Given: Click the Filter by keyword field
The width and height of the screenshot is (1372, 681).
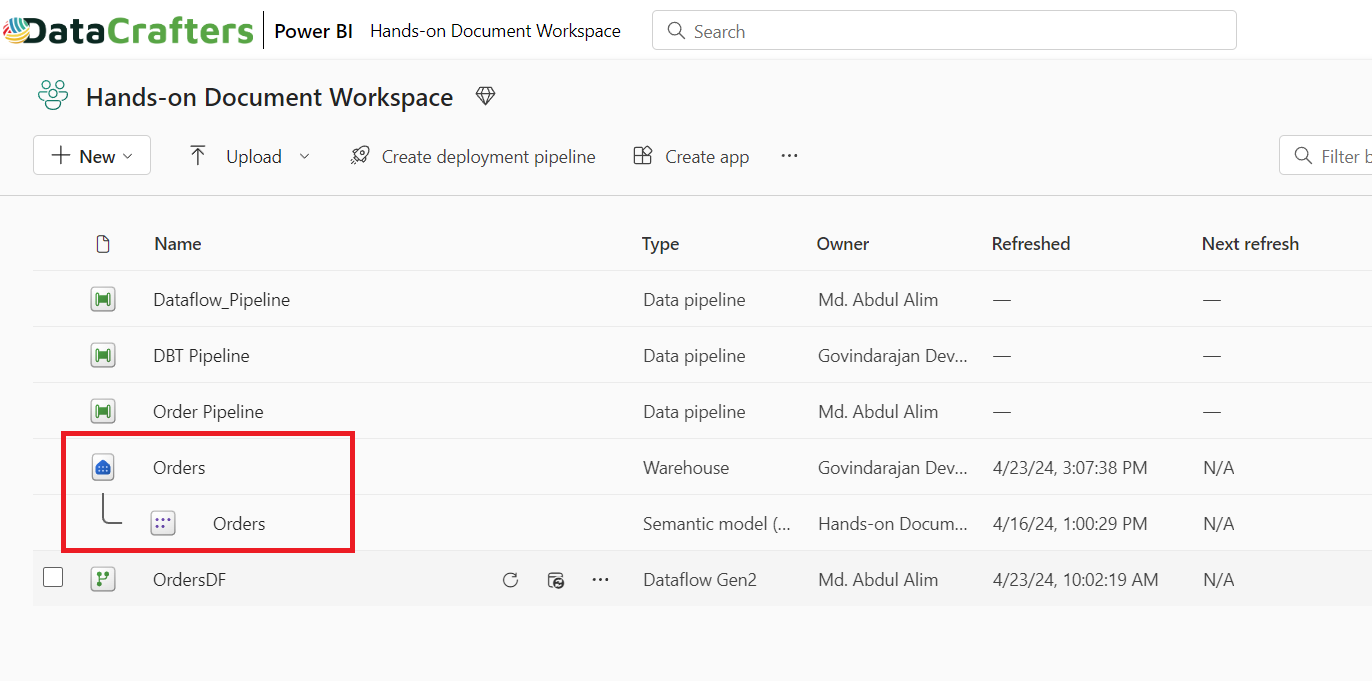Looking at the screenshot, I should [1330, 156].
